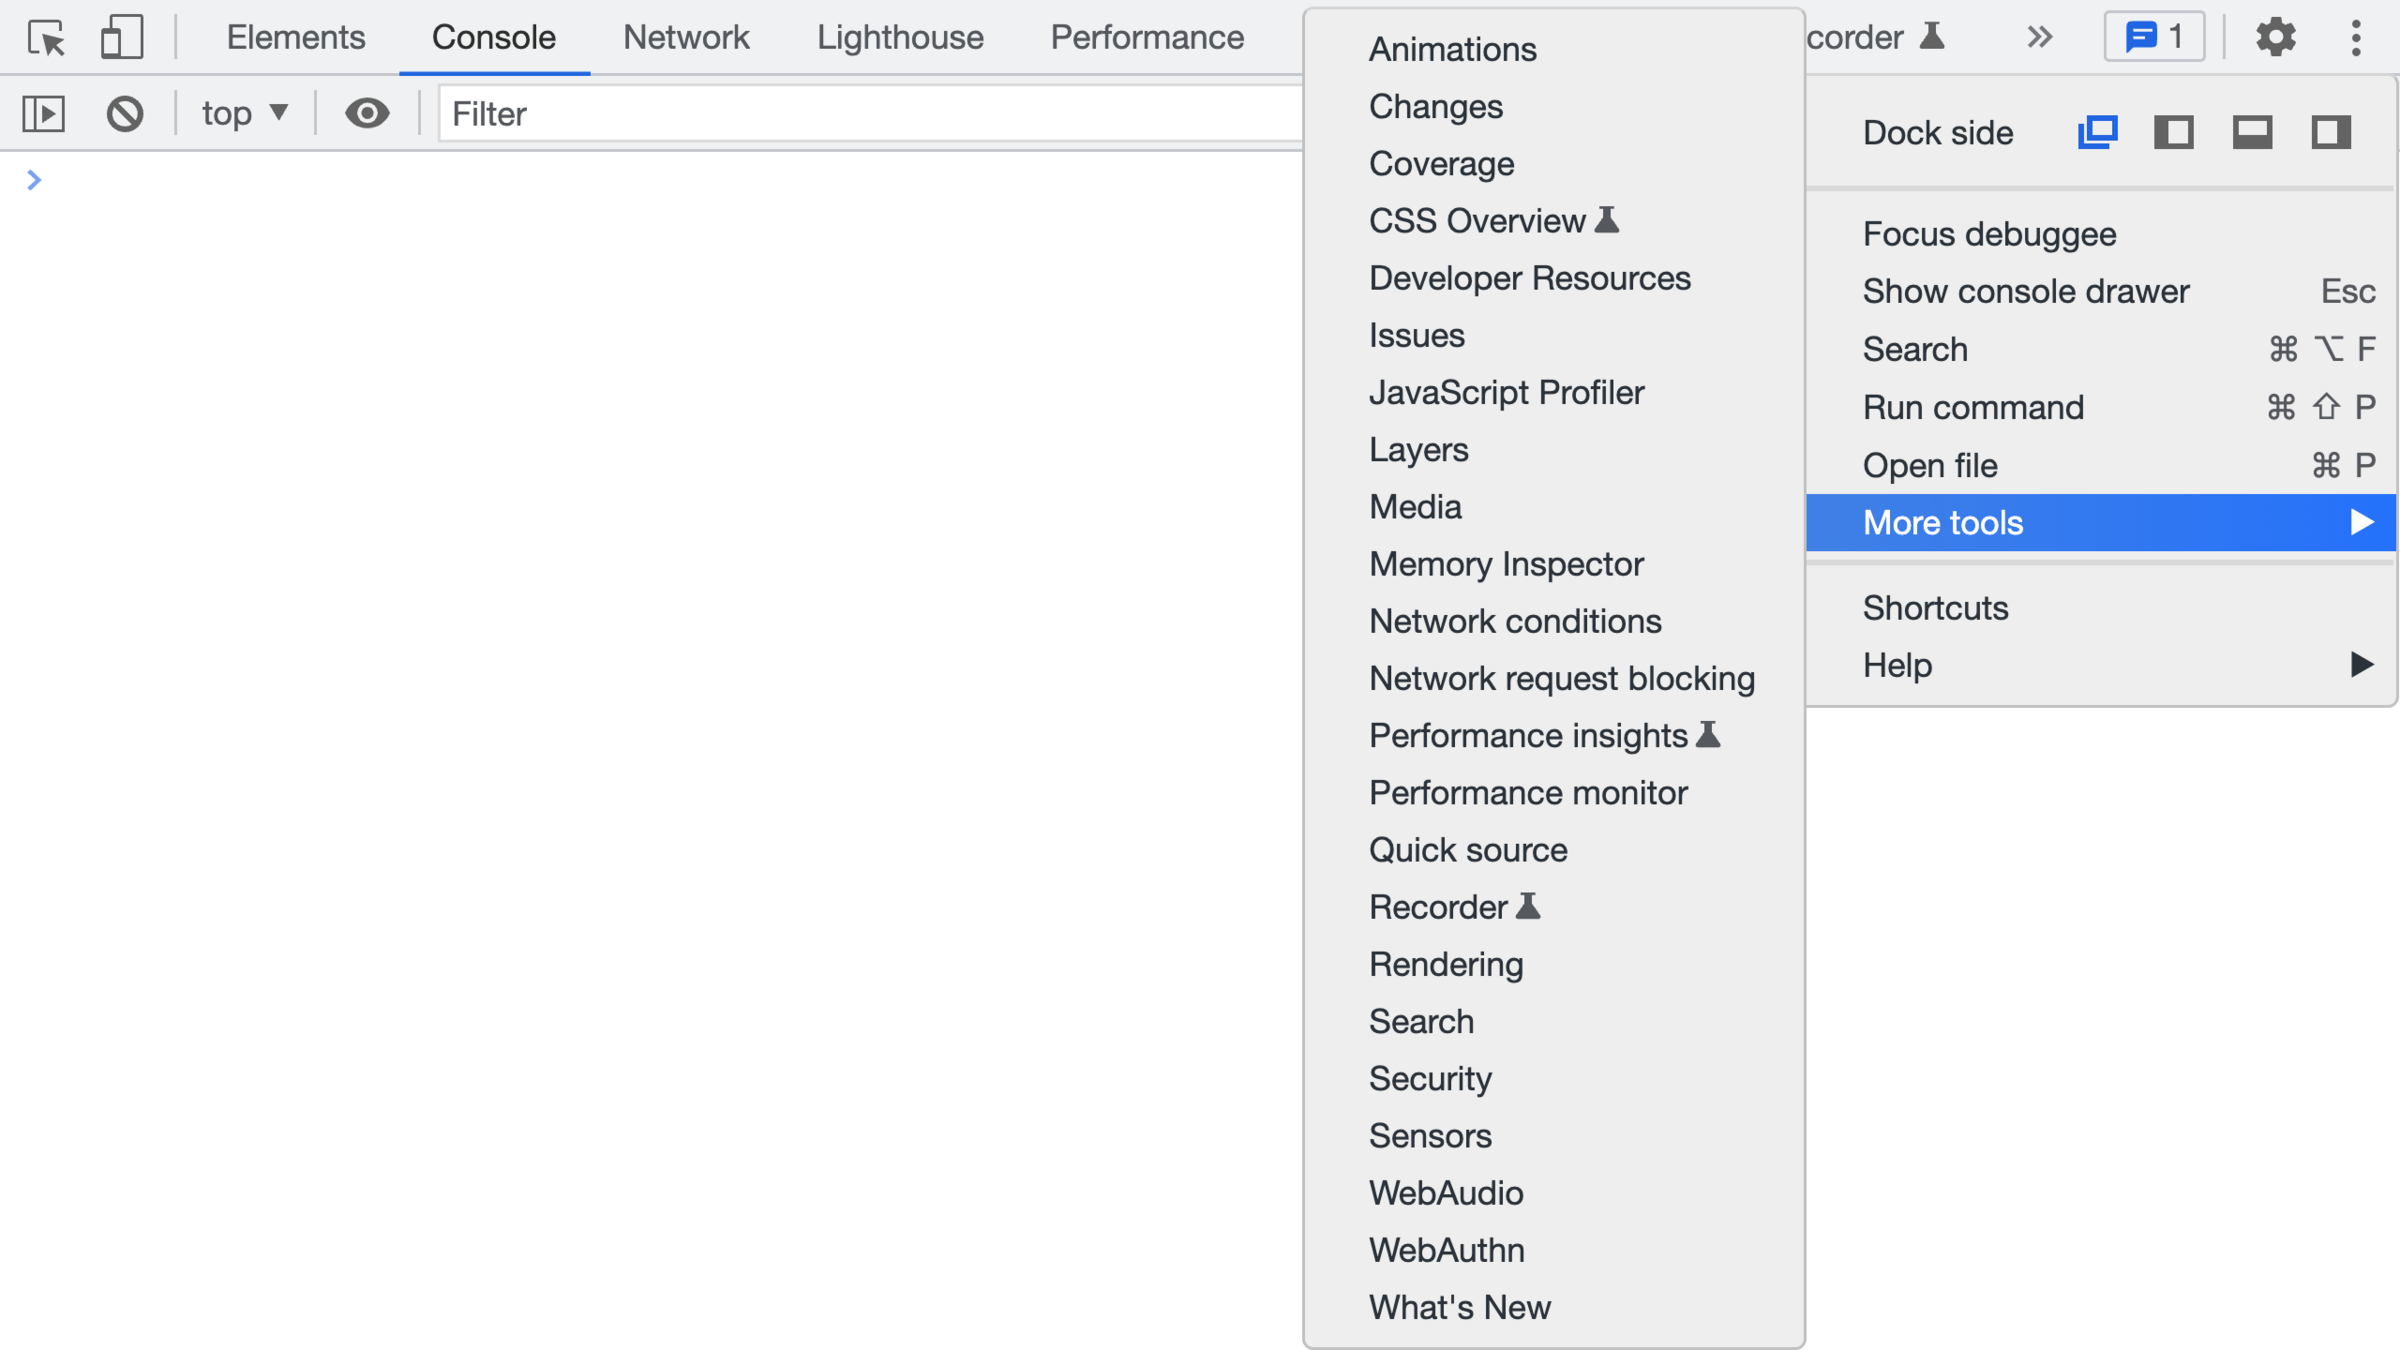This screenshot has height=1350, width=2400.
Task: Dock DevTools to the left side
Action: pyautogui.click(x=2174, y=132)
